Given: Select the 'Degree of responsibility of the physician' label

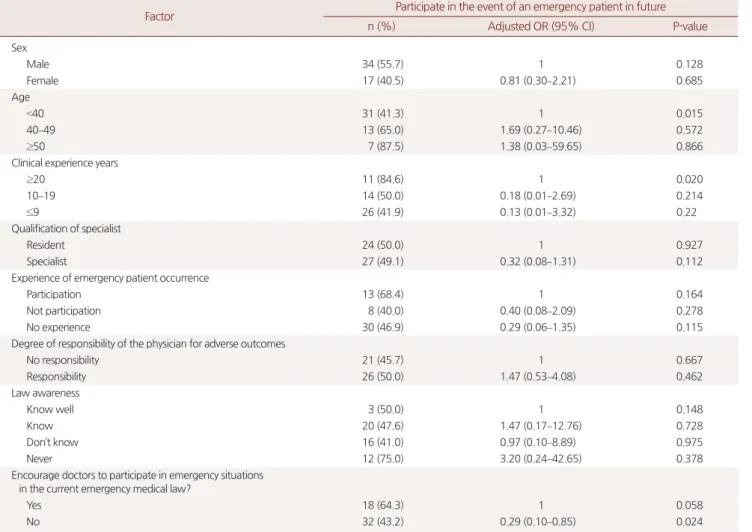Looking at the screenshot, I should tap(148, 343).
